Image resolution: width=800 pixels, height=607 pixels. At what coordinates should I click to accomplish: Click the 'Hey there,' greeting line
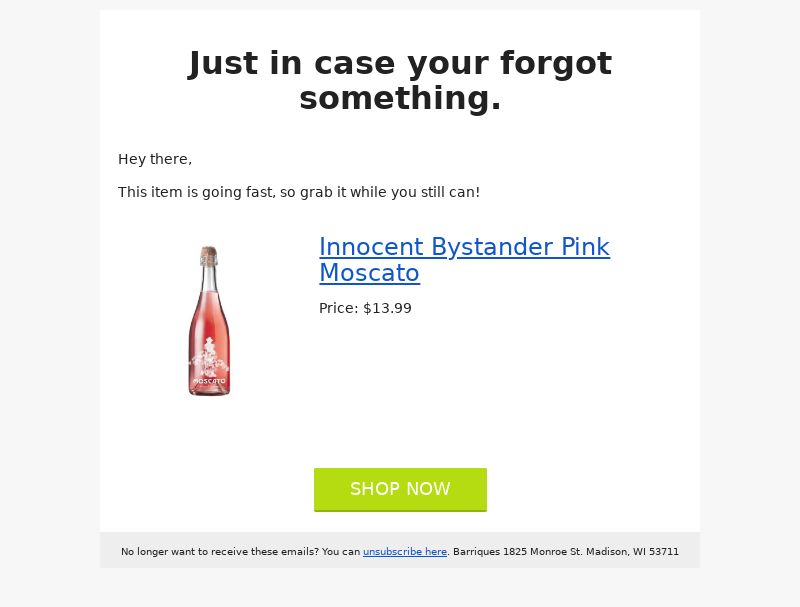point(155,159)
